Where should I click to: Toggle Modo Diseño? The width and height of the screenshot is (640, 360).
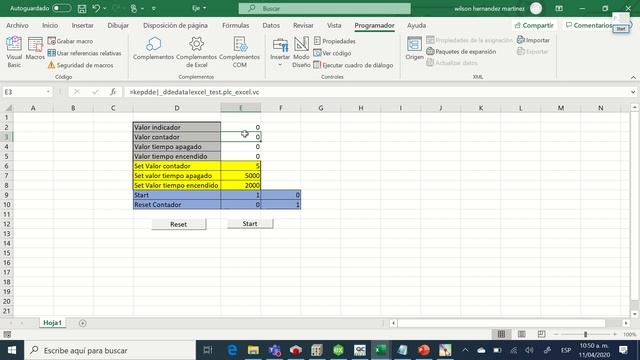click(301, 52)
